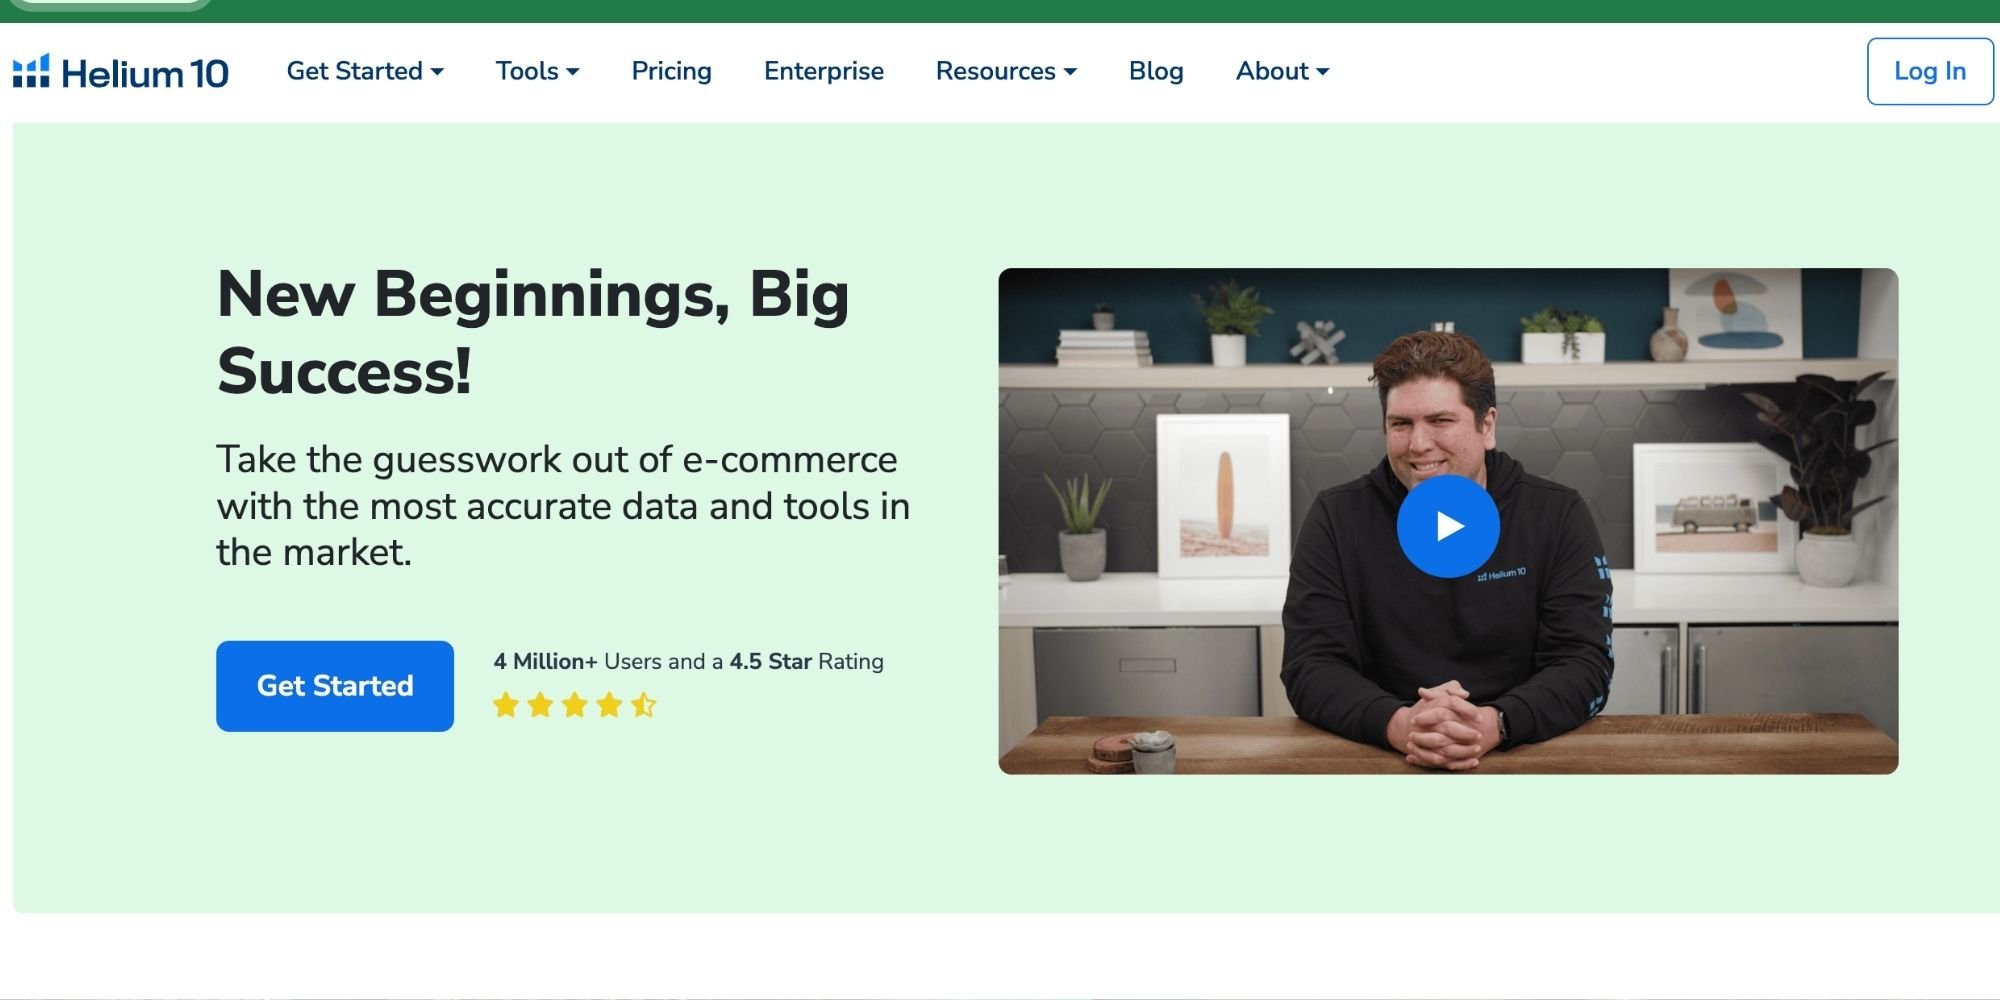2000x1000 pixels.
Task: Click the "Take the guesswork" tagline paragraph
Action: pos(562,506)
